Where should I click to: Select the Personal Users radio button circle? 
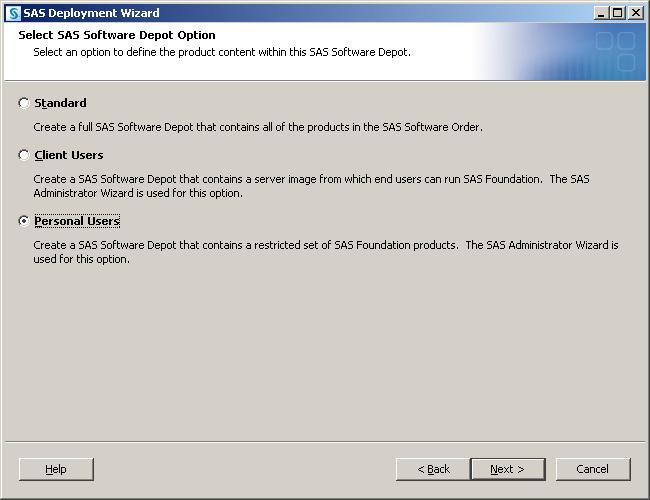24,221
